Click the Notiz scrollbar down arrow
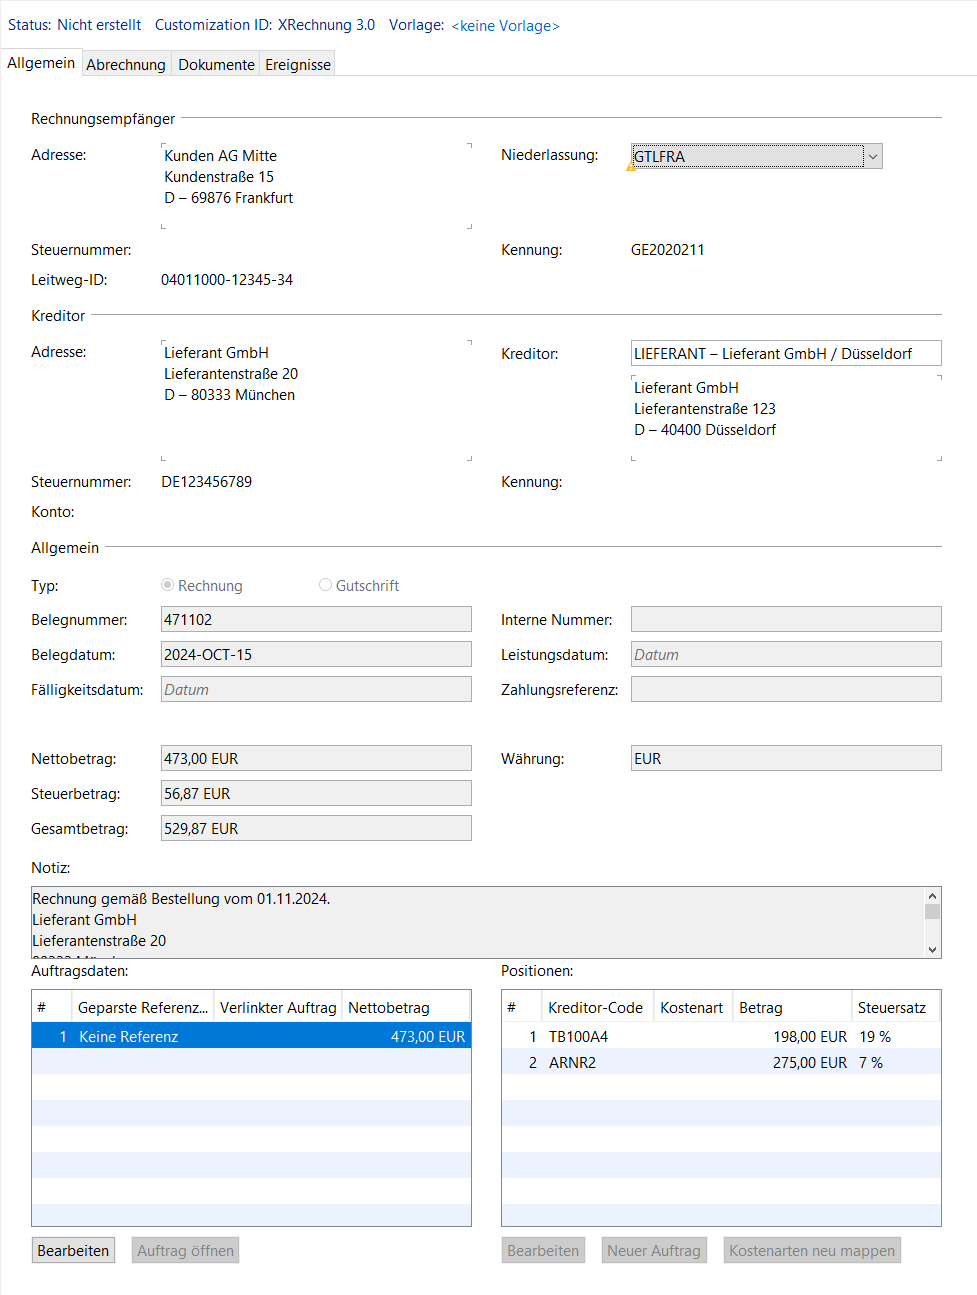Viewport: 977px width, 1295px height. (x=932, y=949)
